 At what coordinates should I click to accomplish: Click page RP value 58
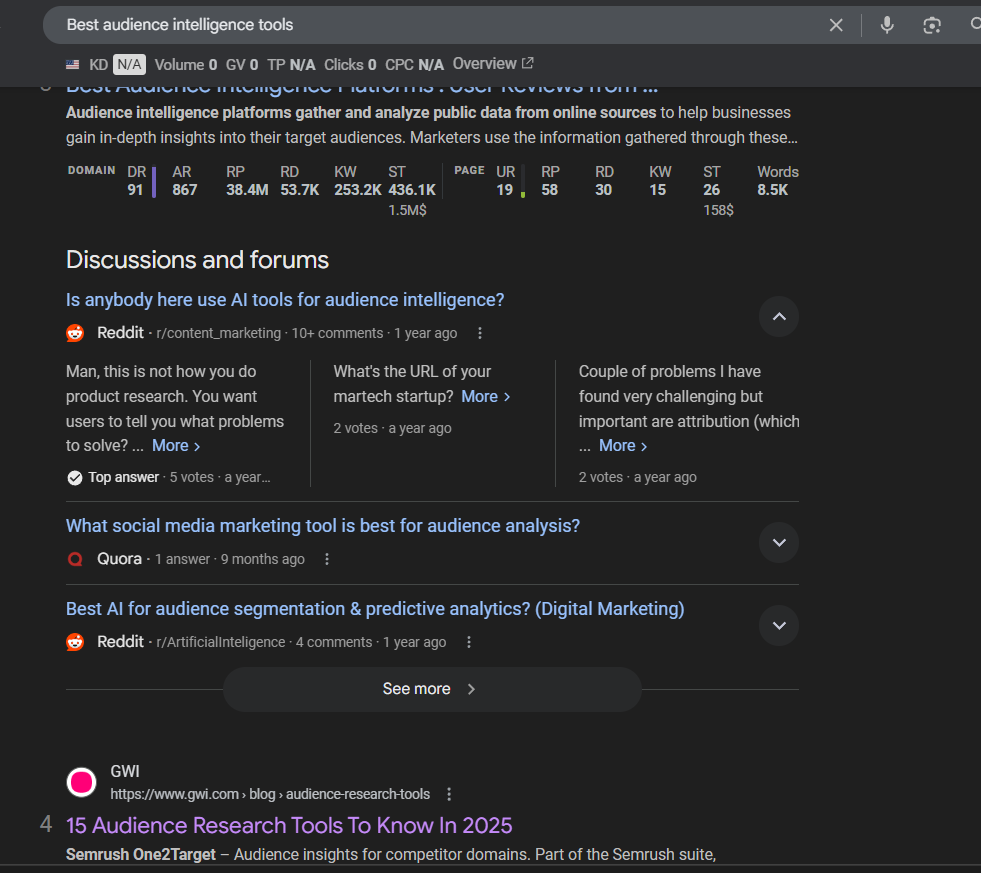(x=549, y=190)
